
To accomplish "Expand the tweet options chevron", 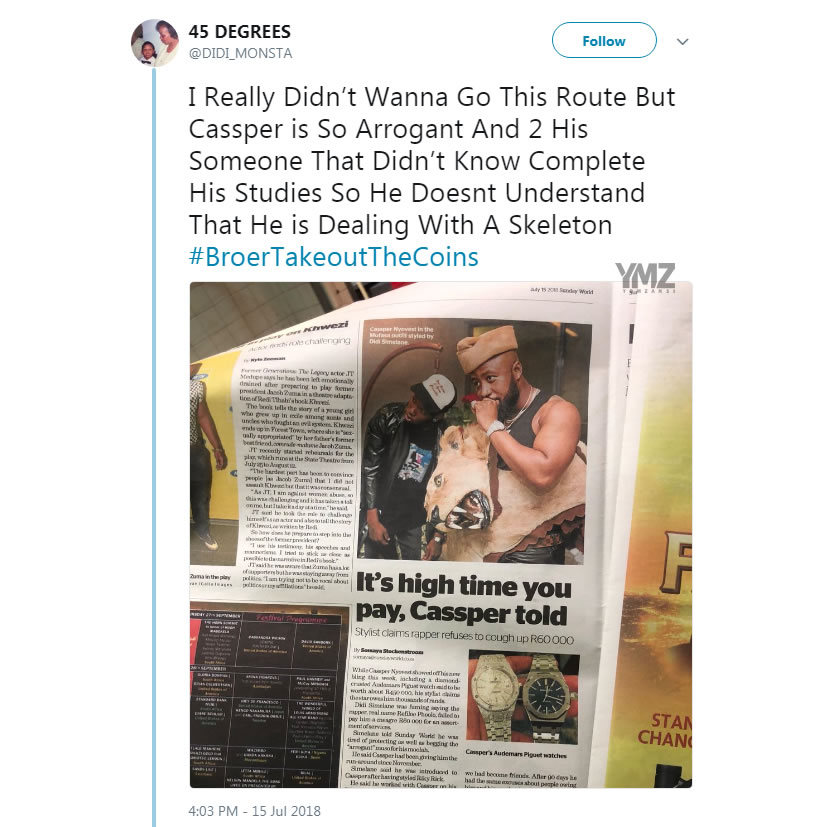I will coord(682,42).
